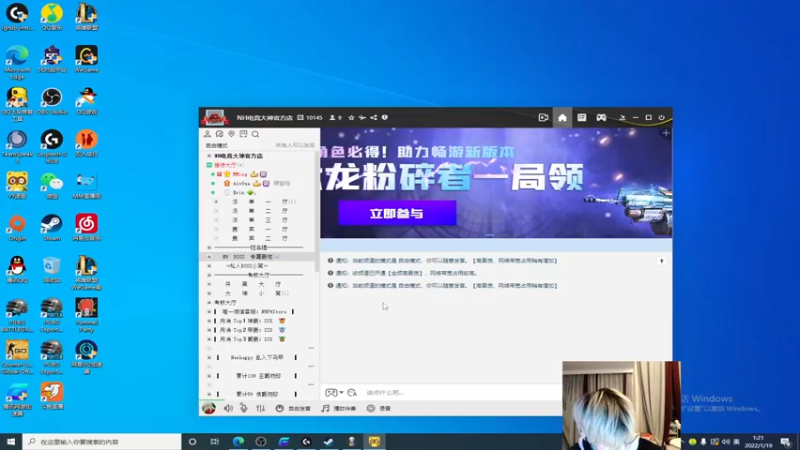The height and width of the screenshot is (450, 800).
Task: Click the game emoji icon by chat input
Action: pos(331,392)
